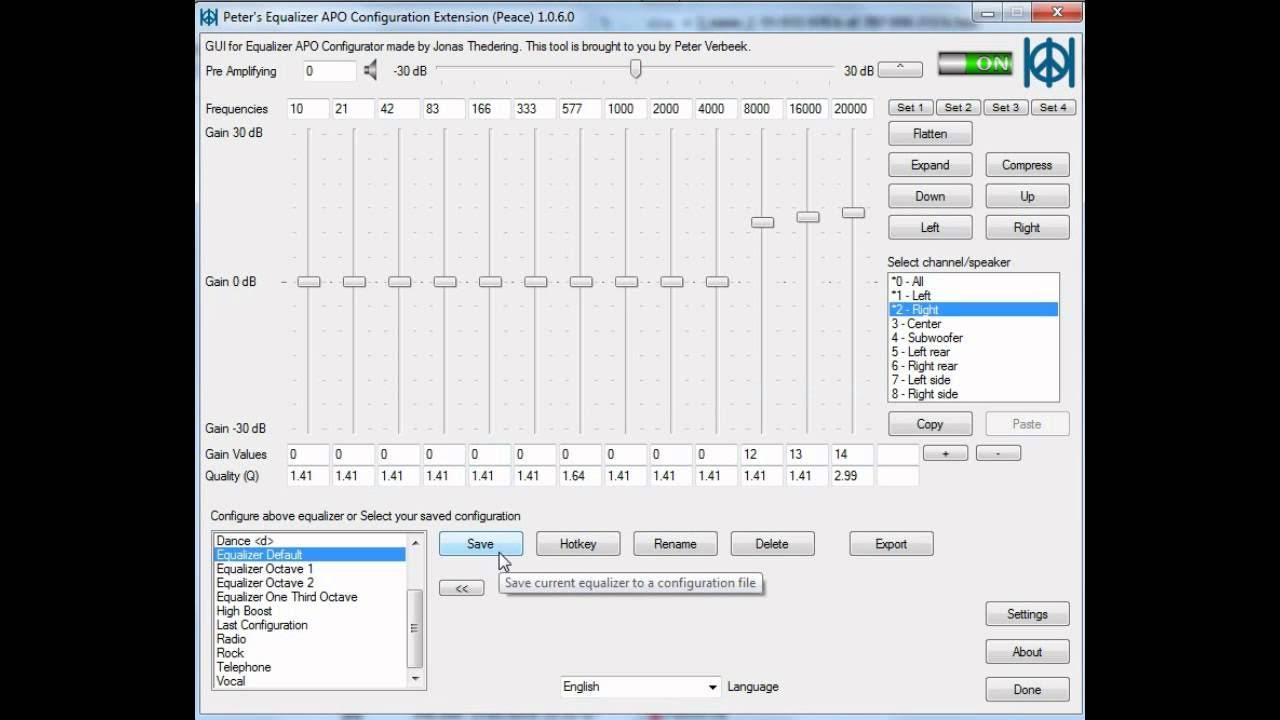Switch the green equalizer power toggle off
The height and width of the screenshot is (720, 1280).
click(x=975, y=63)
